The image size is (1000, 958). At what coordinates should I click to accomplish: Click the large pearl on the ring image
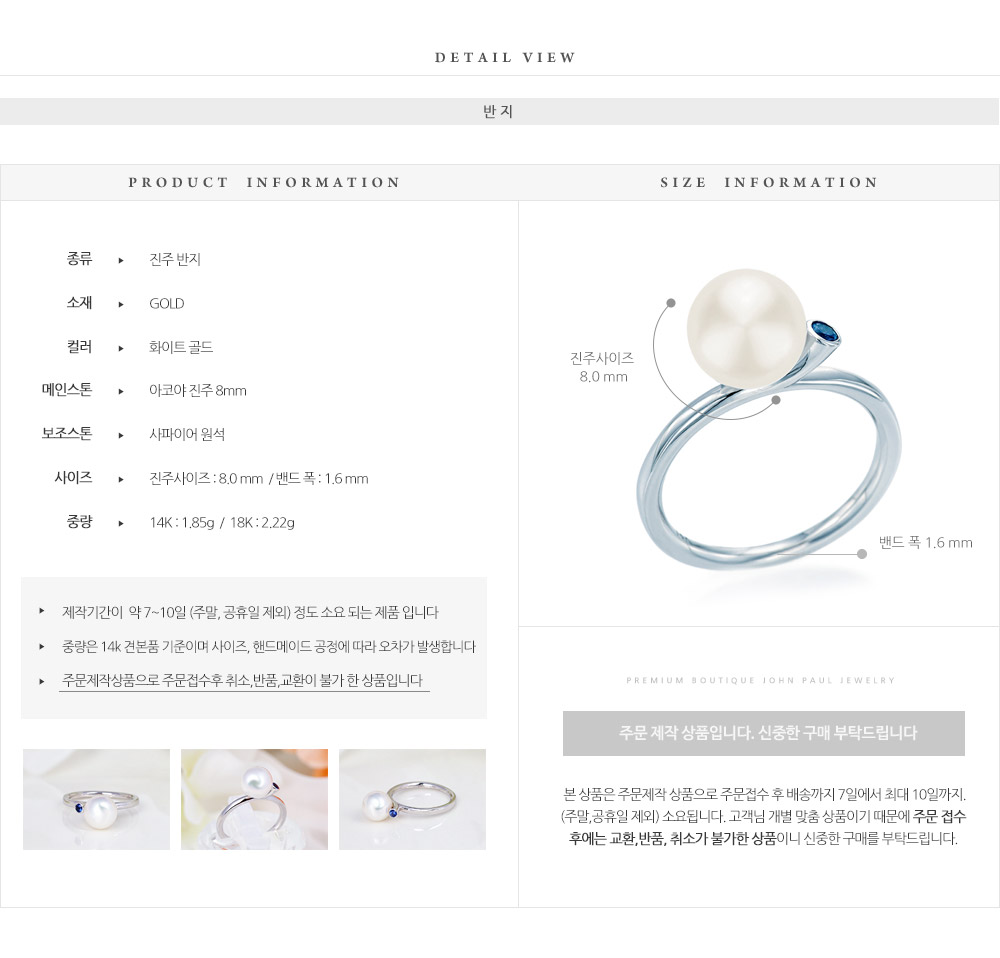pos(746,328)
